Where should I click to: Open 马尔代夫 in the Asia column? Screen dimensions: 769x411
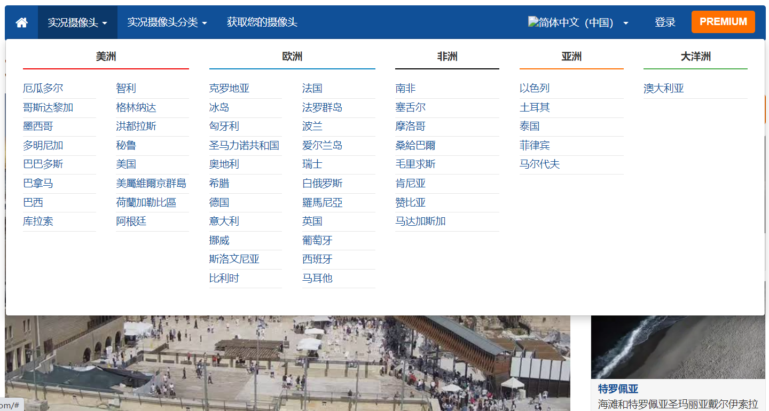point(539,164)
